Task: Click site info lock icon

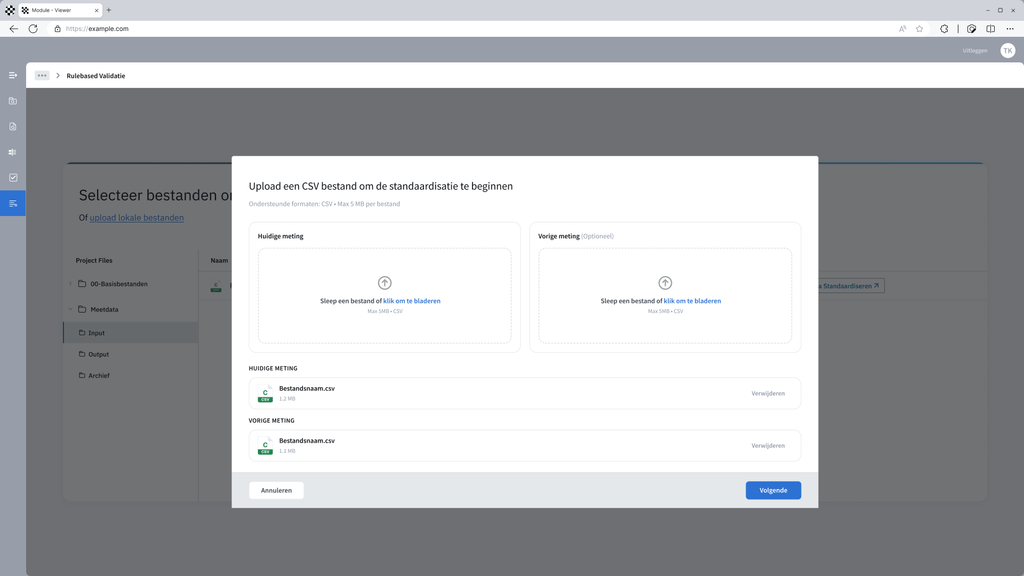Action: (x=57, y=29)
